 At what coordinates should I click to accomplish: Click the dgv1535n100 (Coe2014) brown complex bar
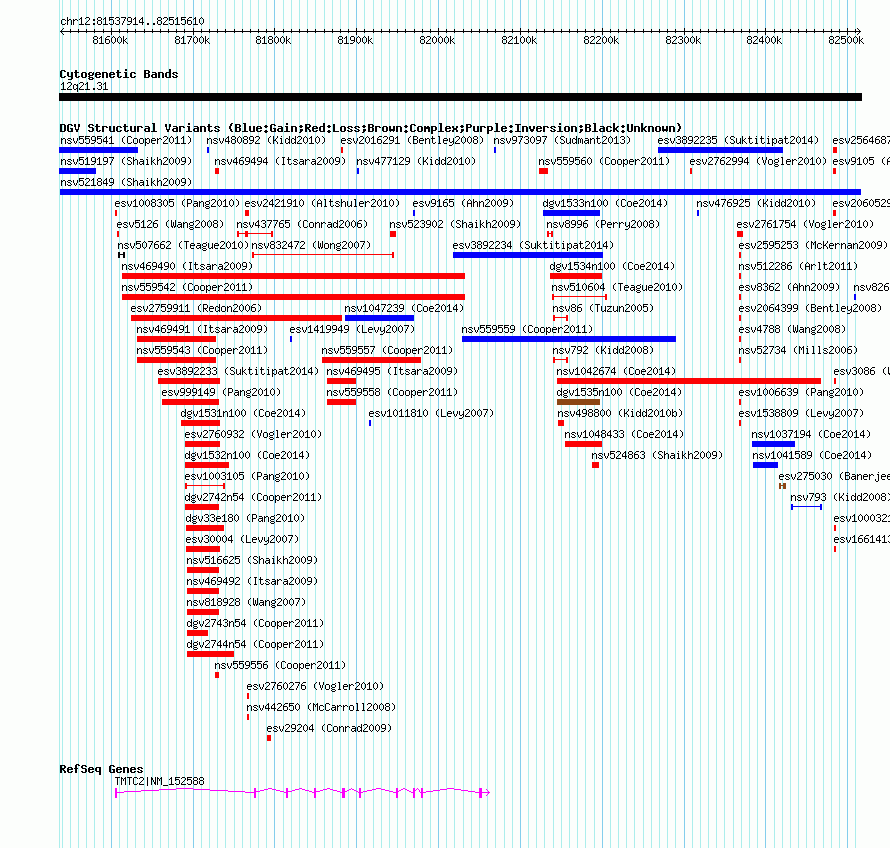click(x=578, y=402)
